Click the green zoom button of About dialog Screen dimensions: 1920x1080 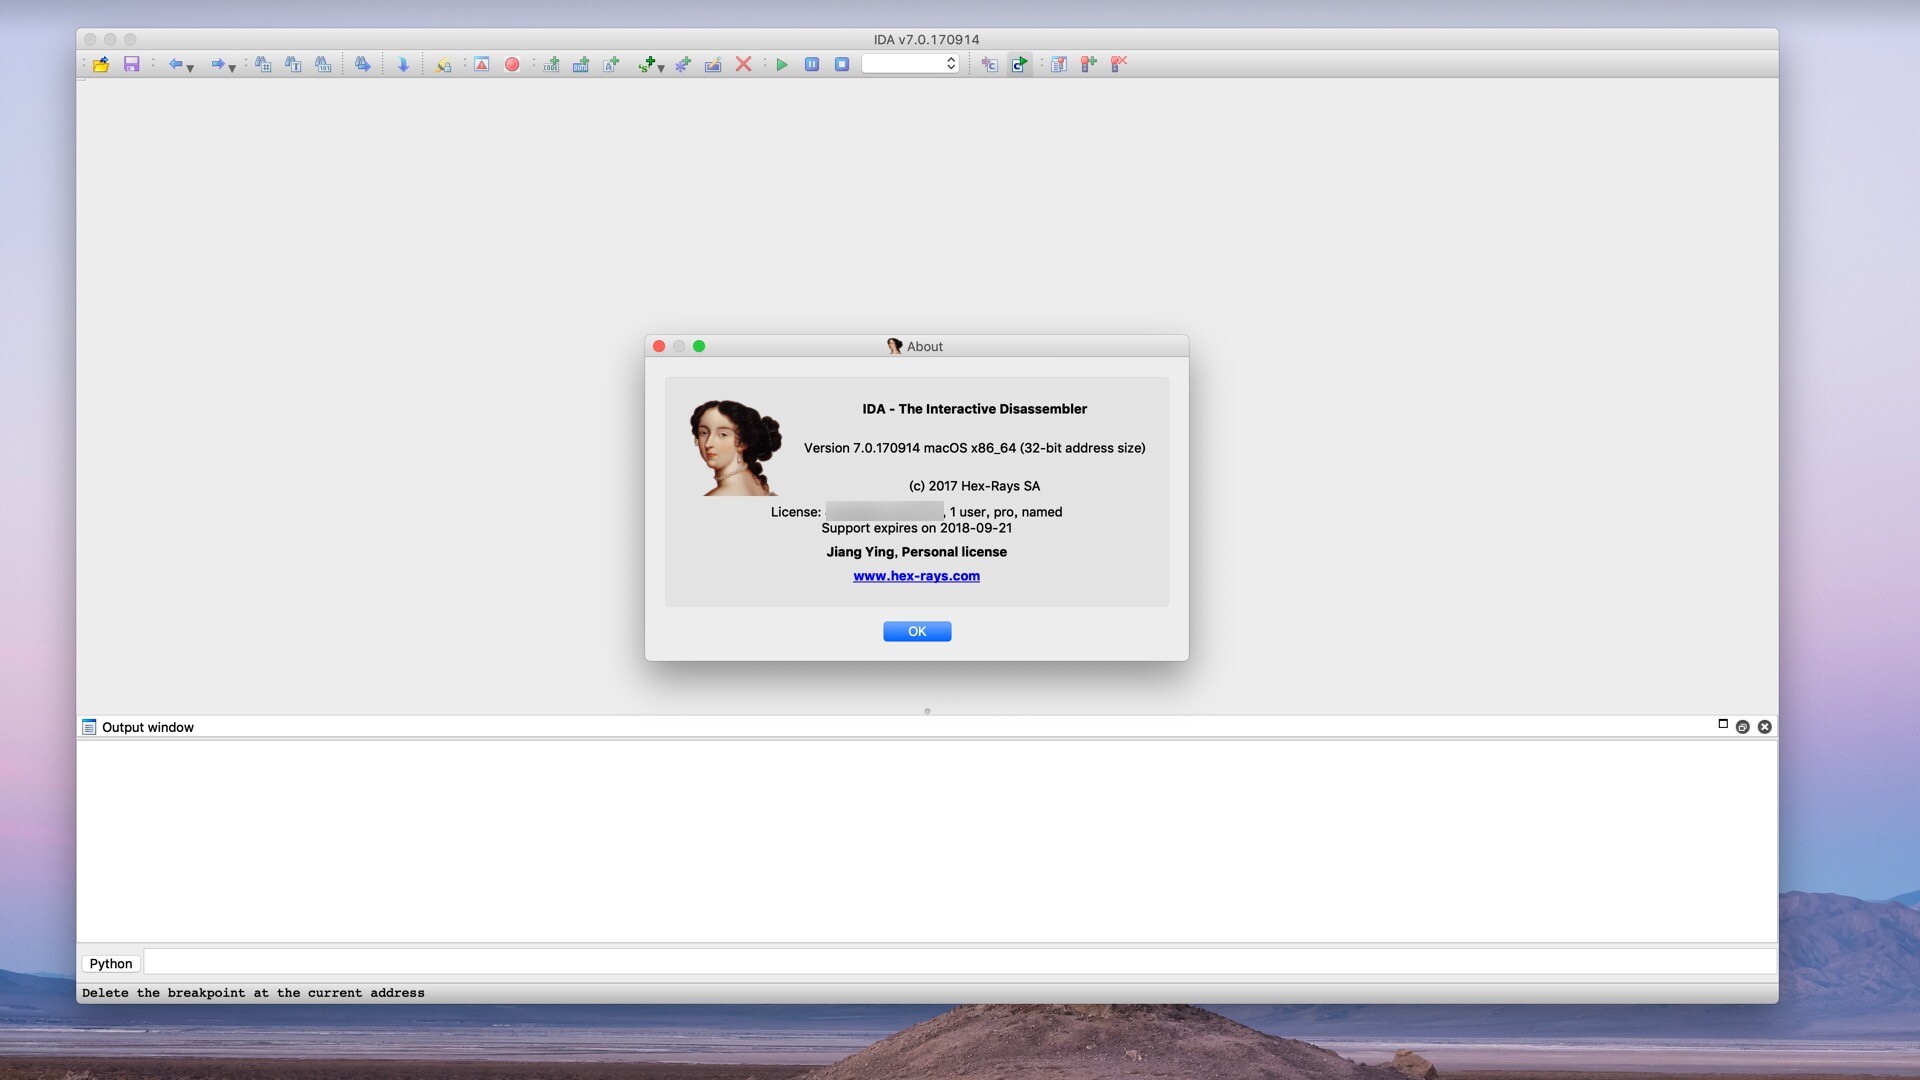(699, 346)
